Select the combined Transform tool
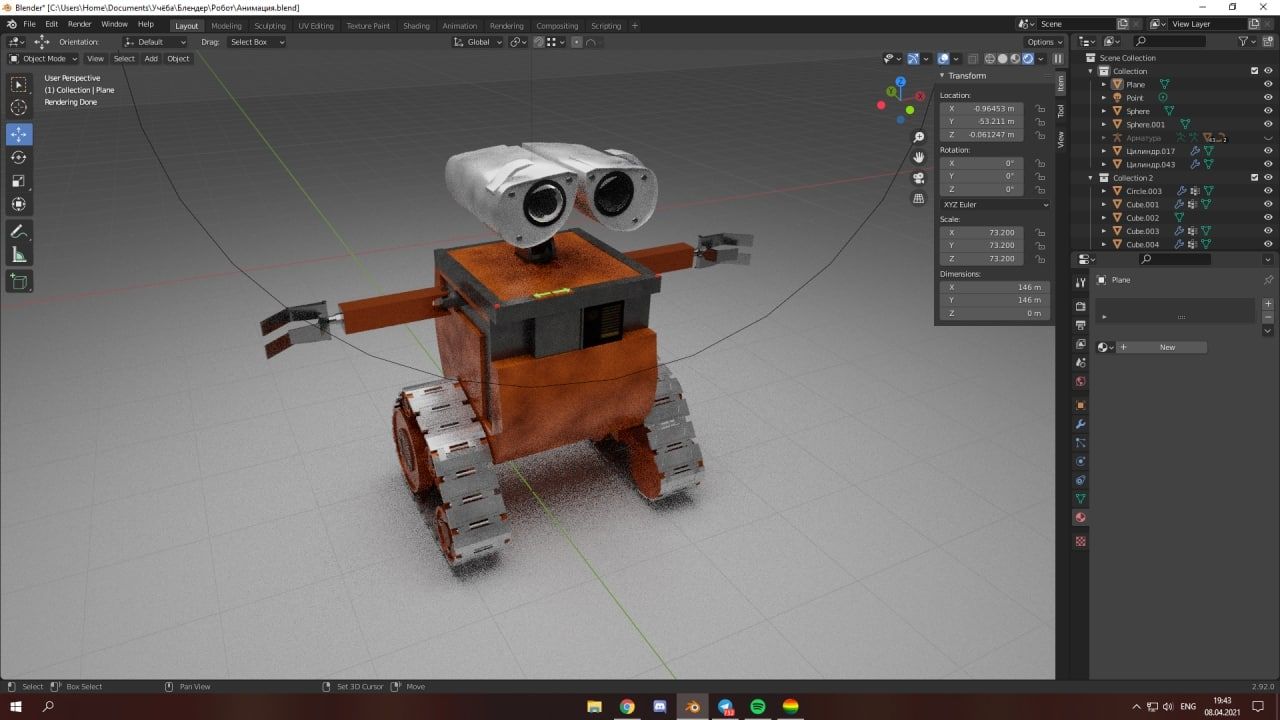 pos(19,204)
